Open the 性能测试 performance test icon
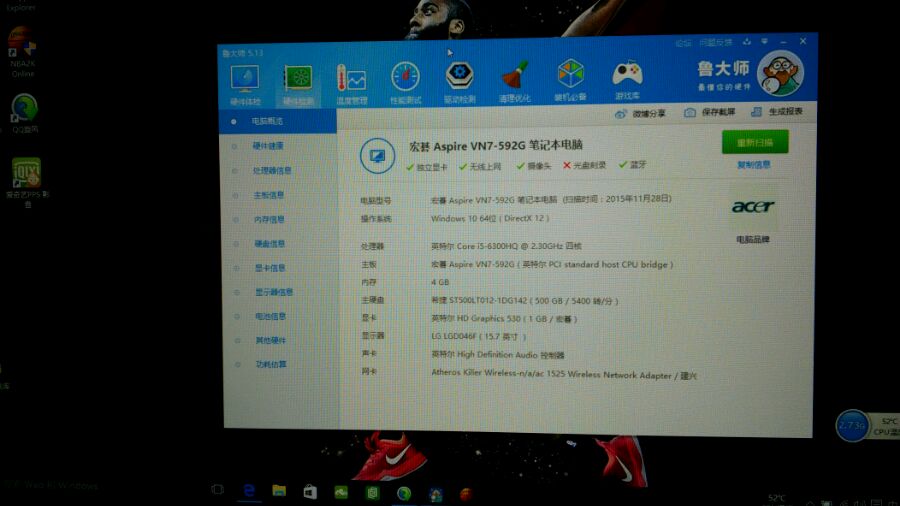The width and height of the screenshot is (900, 506). coord(406,83)
